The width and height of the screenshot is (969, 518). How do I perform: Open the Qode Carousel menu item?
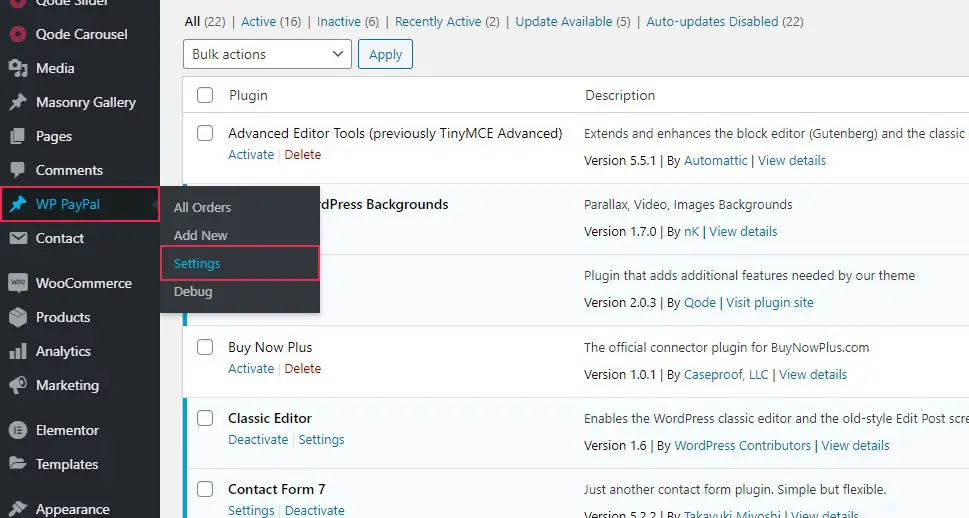(80, 34)
